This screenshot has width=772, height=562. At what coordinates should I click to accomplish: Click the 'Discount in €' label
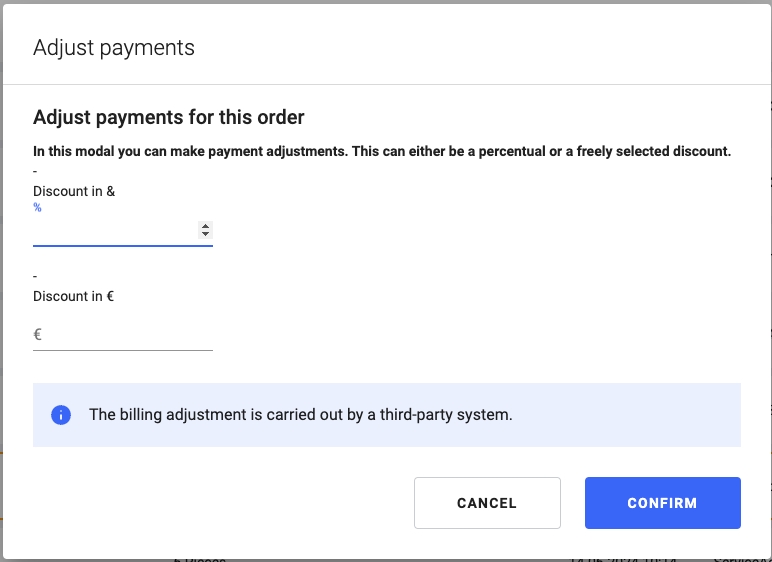pos(73,296)
